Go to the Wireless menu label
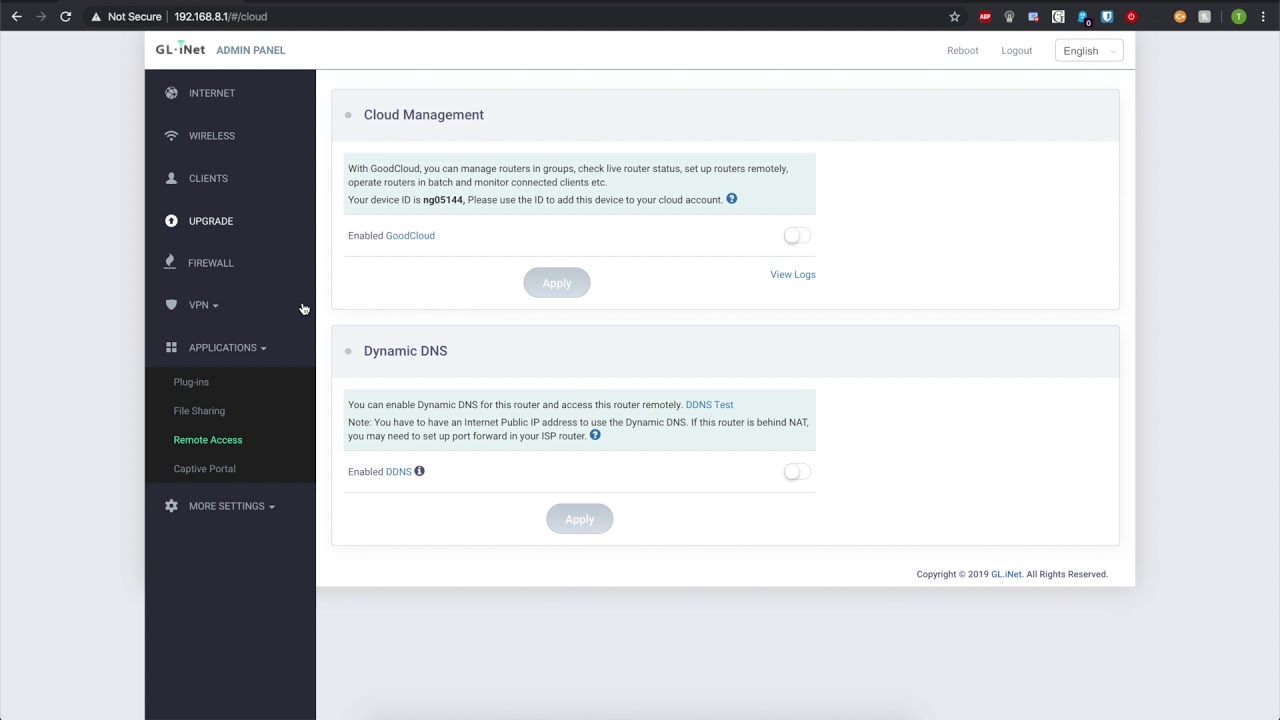The width and height of the screenshot is (1280, 720). point(212,136)
